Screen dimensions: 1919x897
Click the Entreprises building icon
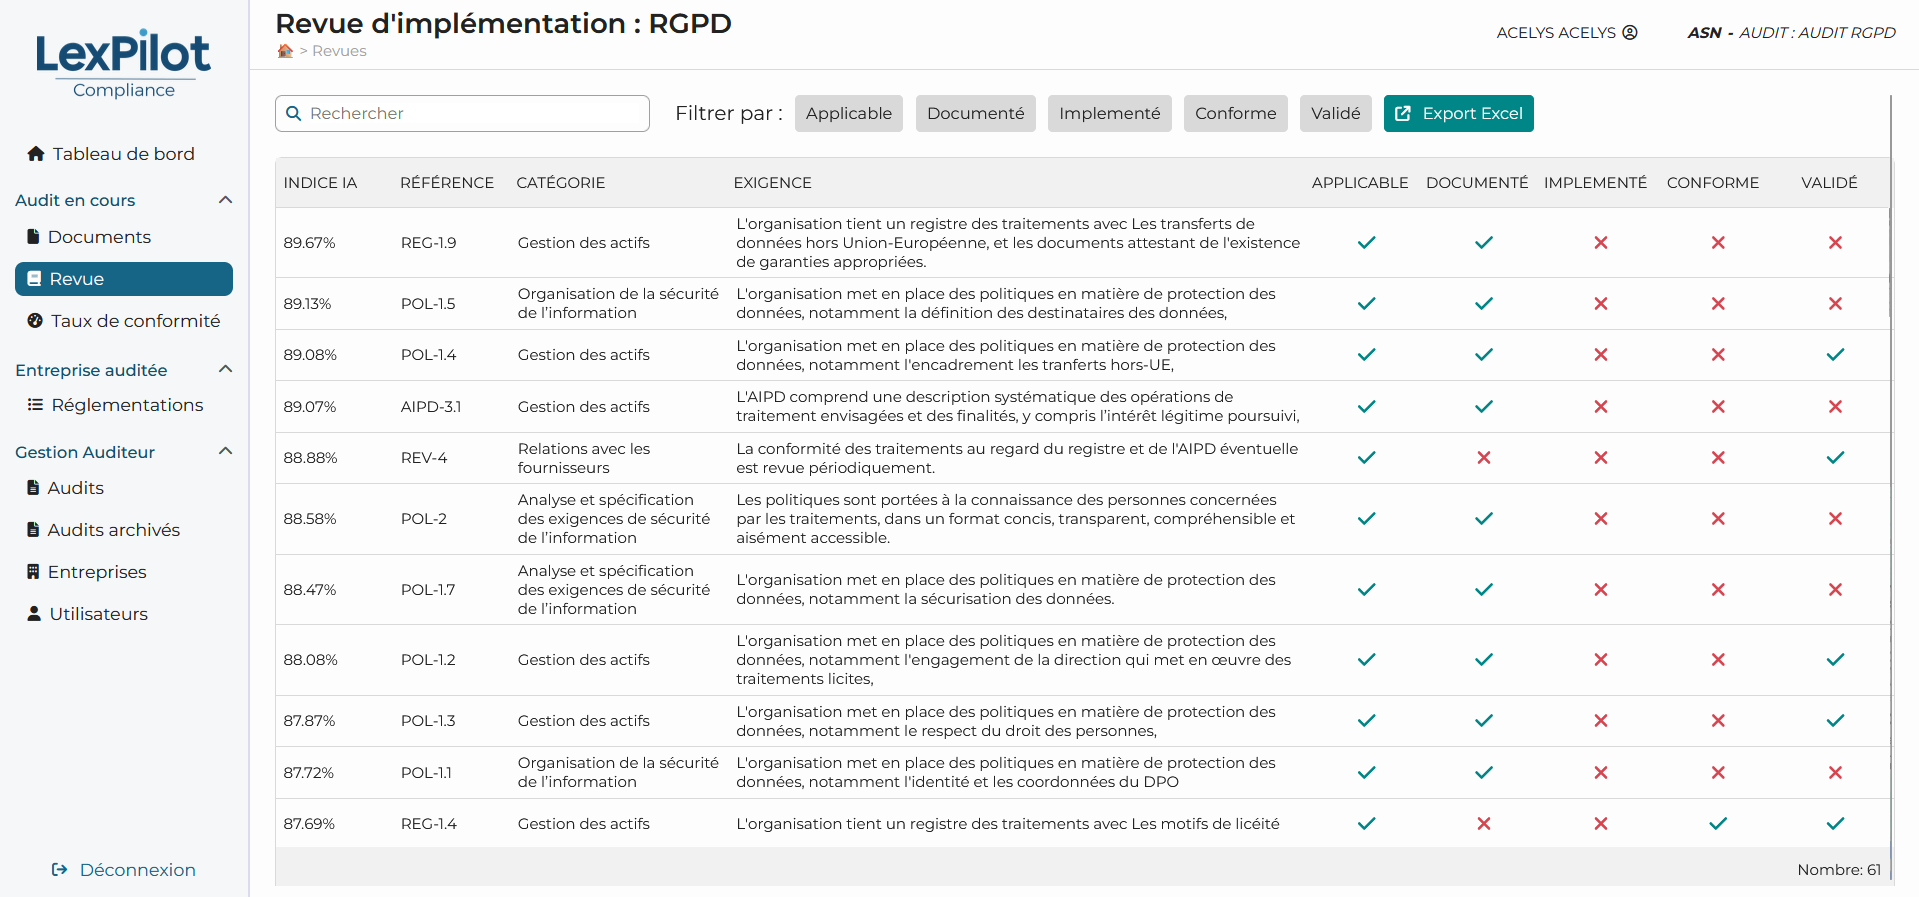coord(33,572)
